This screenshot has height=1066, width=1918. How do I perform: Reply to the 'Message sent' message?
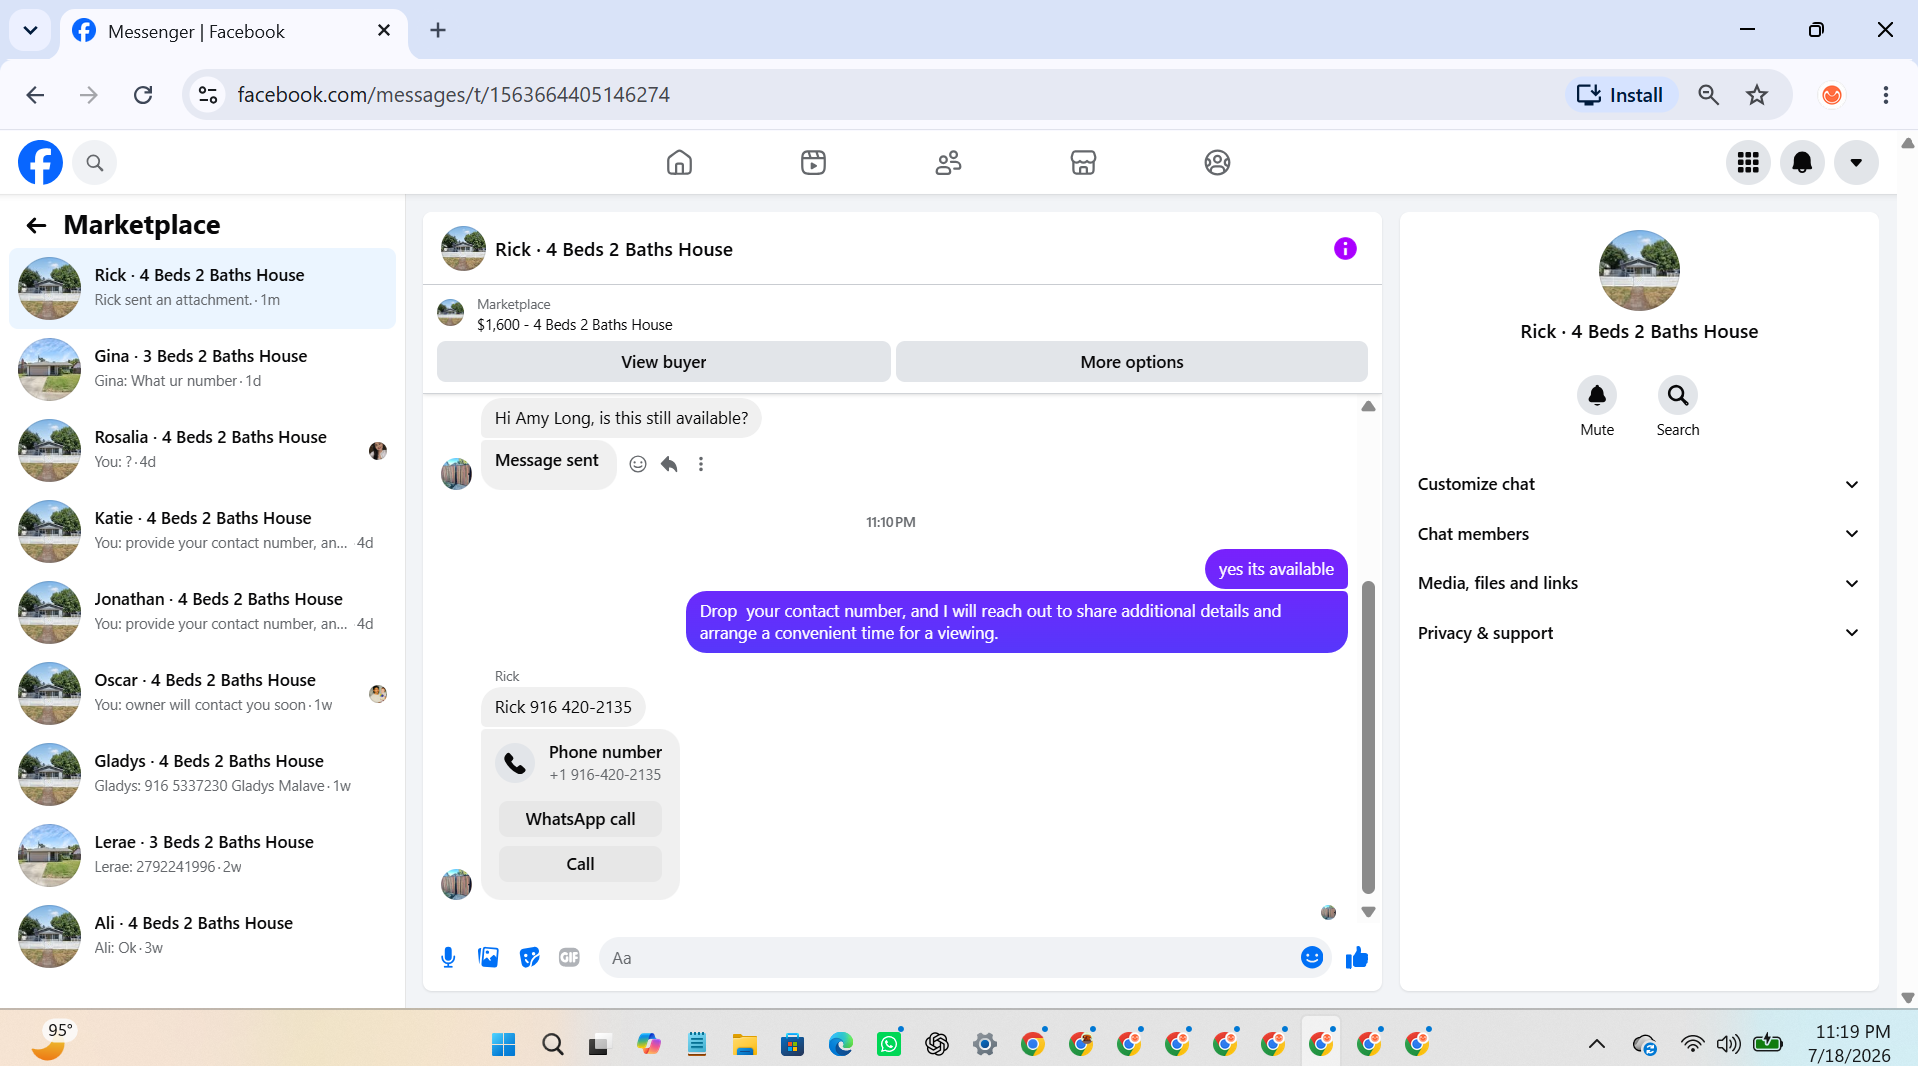(x=669, y=464)
